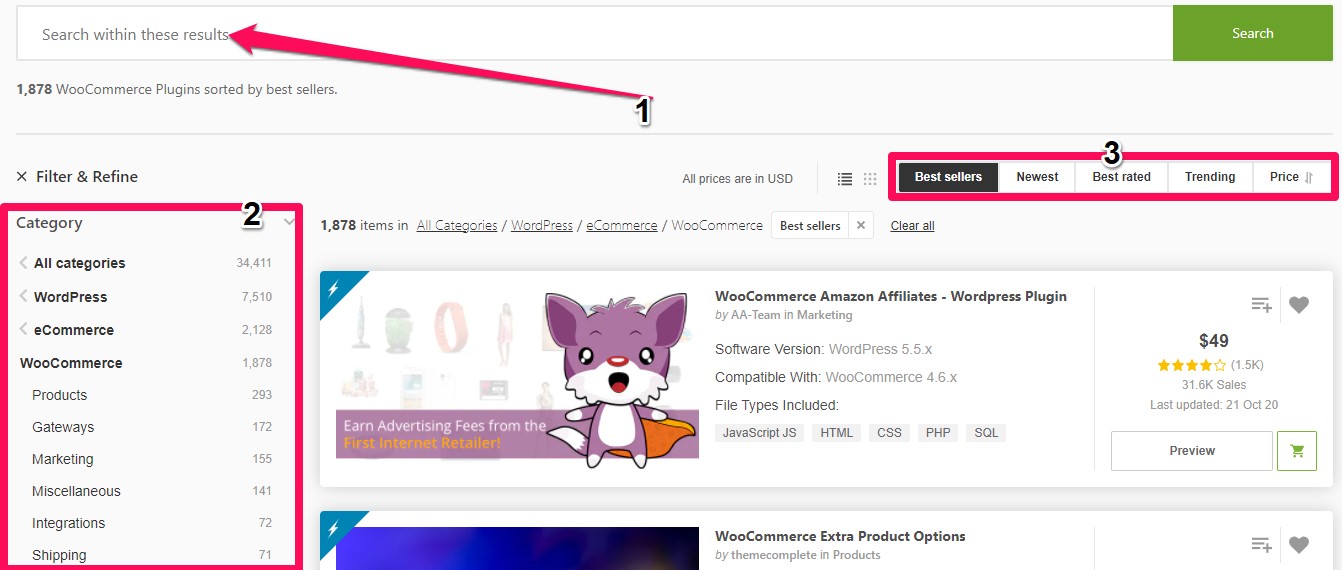Add Extra Product Options to collection
1342x570 pixels.
pos(1261,545)
